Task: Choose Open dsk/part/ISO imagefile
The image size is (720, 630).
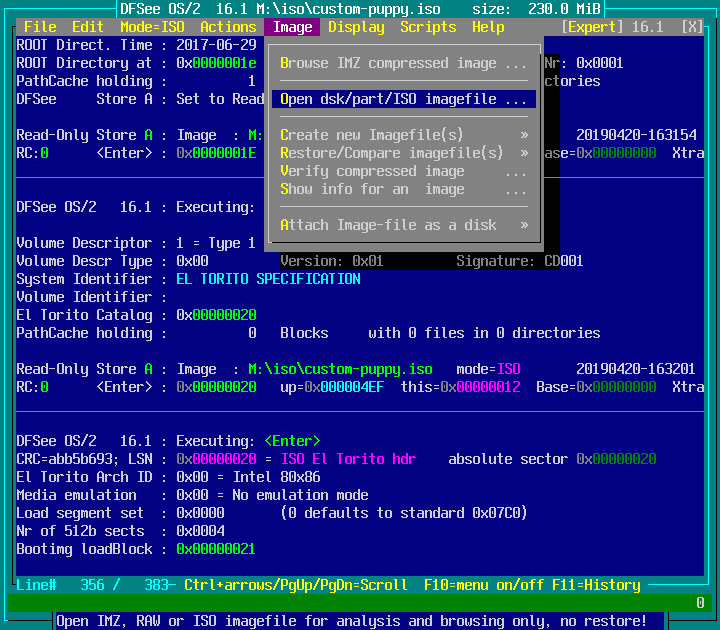Action: pyautogui.click(x=403, y=99)
